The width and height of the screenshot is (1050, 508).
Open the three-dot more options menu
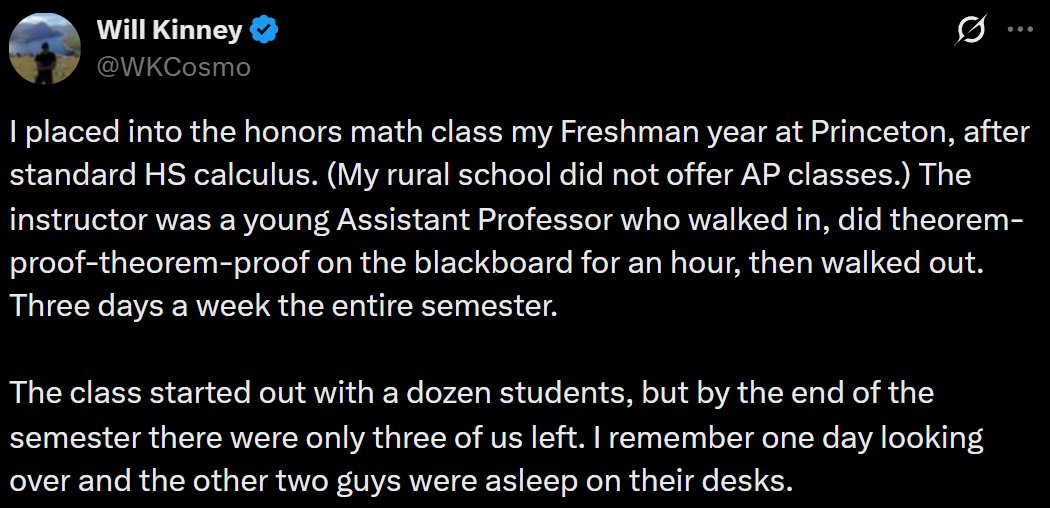tap(1019, 30)
